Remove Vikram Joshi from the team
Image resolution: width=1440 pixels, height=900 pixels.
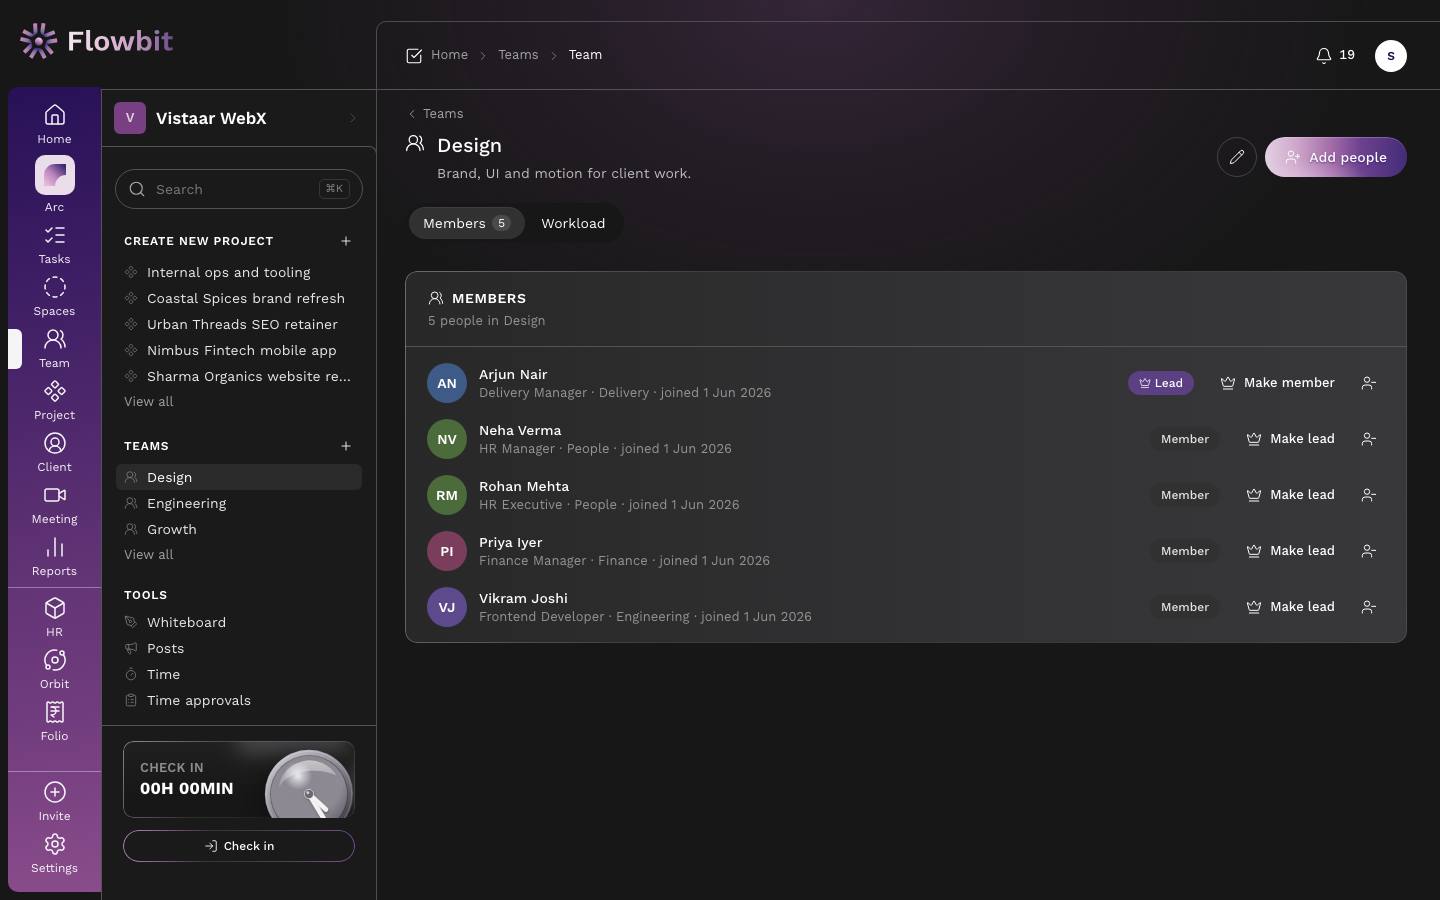coord(1369,607)
